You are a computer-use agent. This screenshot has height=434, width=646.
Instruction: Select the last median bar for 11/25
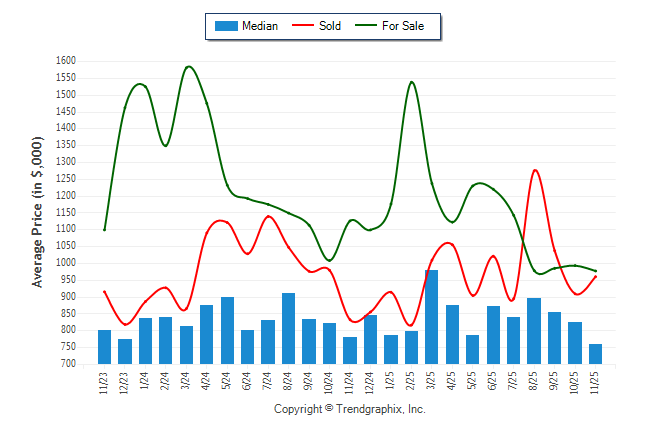coord(596,354)
